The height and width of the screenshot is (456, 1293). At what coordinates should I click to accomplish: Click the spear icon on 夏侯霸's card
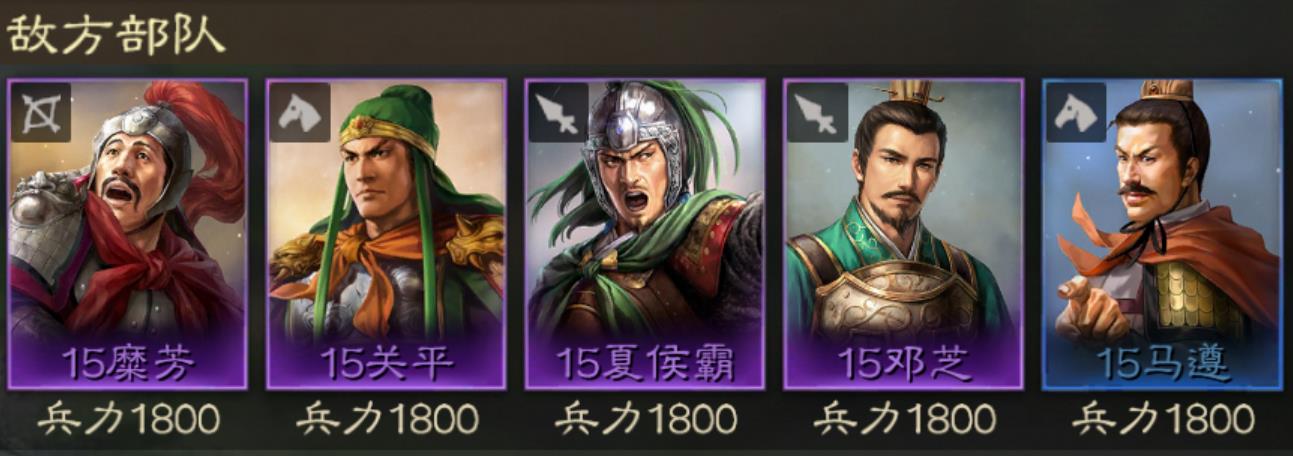559,112
